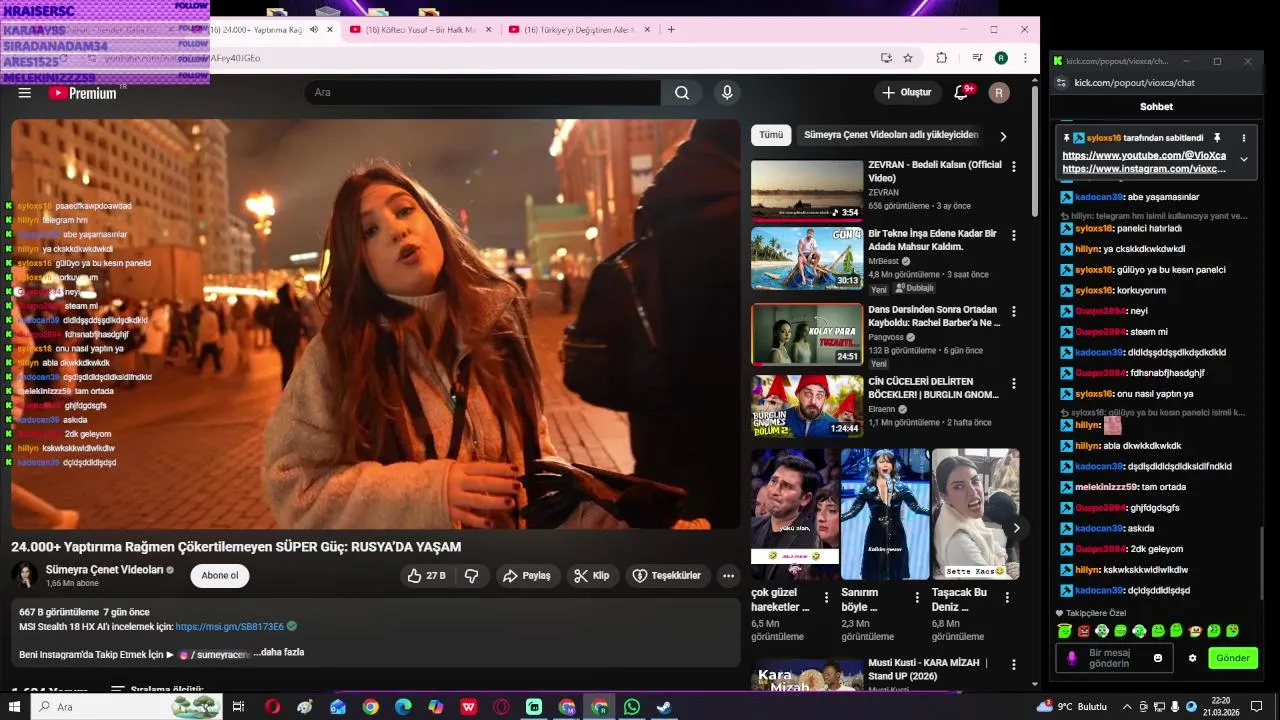Open Microsoft Edge from the taskbar
The width and height of the screenshot is (1280, 720).
point(403,707)
